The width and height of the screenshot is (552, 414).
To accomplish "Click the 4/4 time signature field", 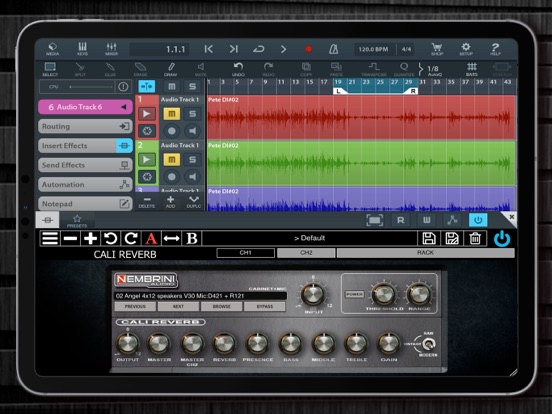I will (x=406, y=49).
